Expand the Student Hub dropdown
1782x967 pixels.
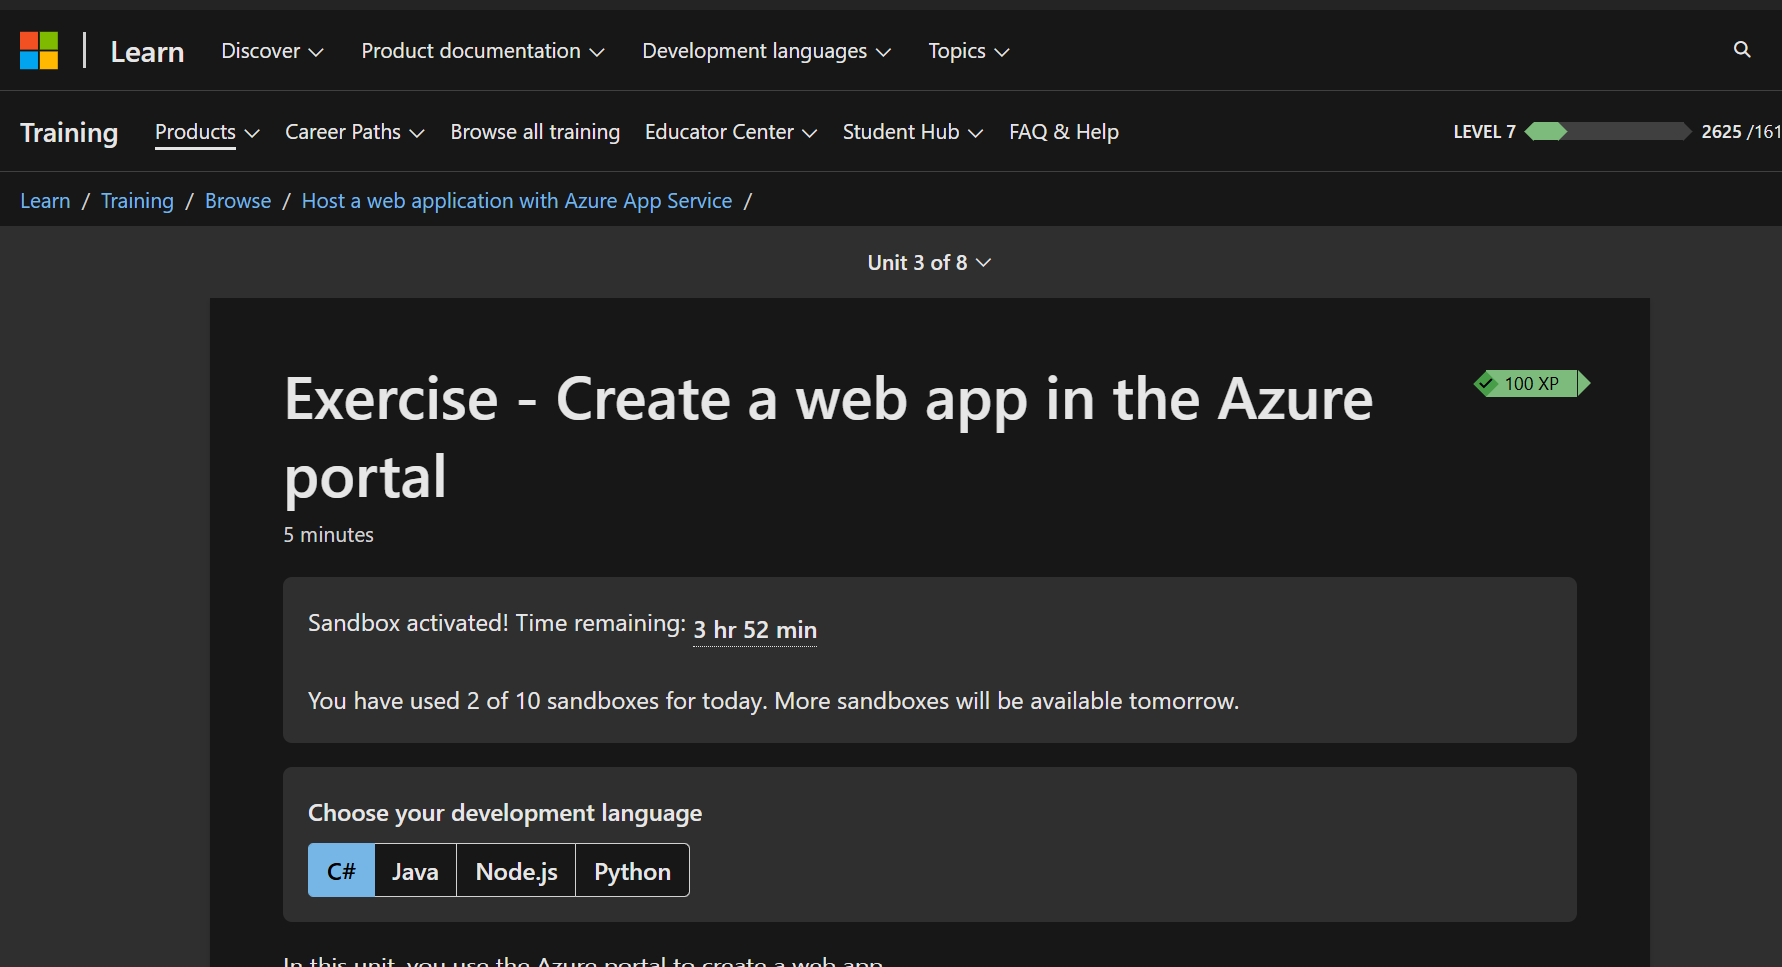(913, 132)
